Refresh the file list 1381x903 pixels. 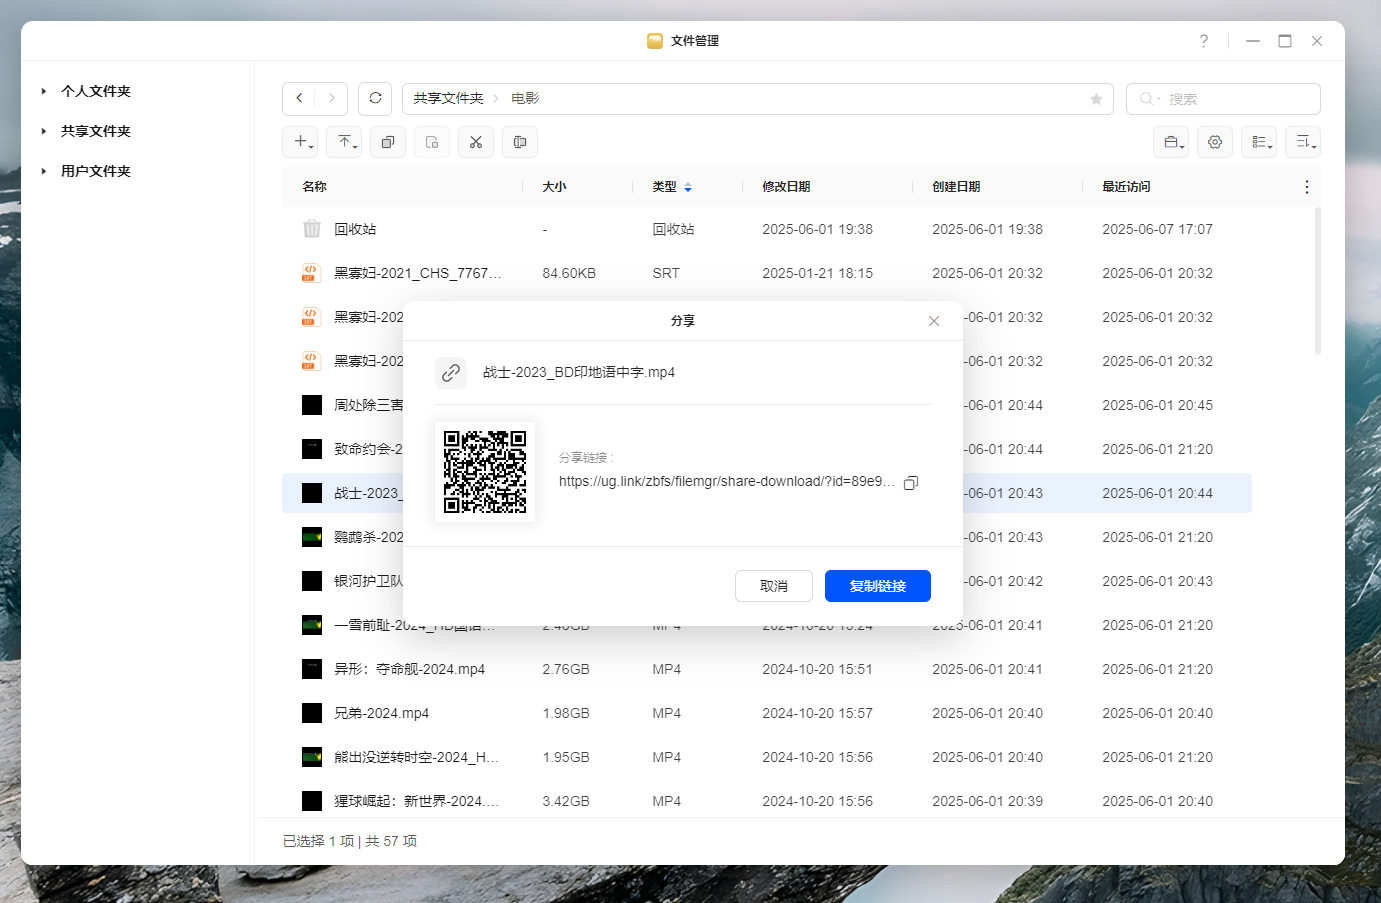[375, 98]
